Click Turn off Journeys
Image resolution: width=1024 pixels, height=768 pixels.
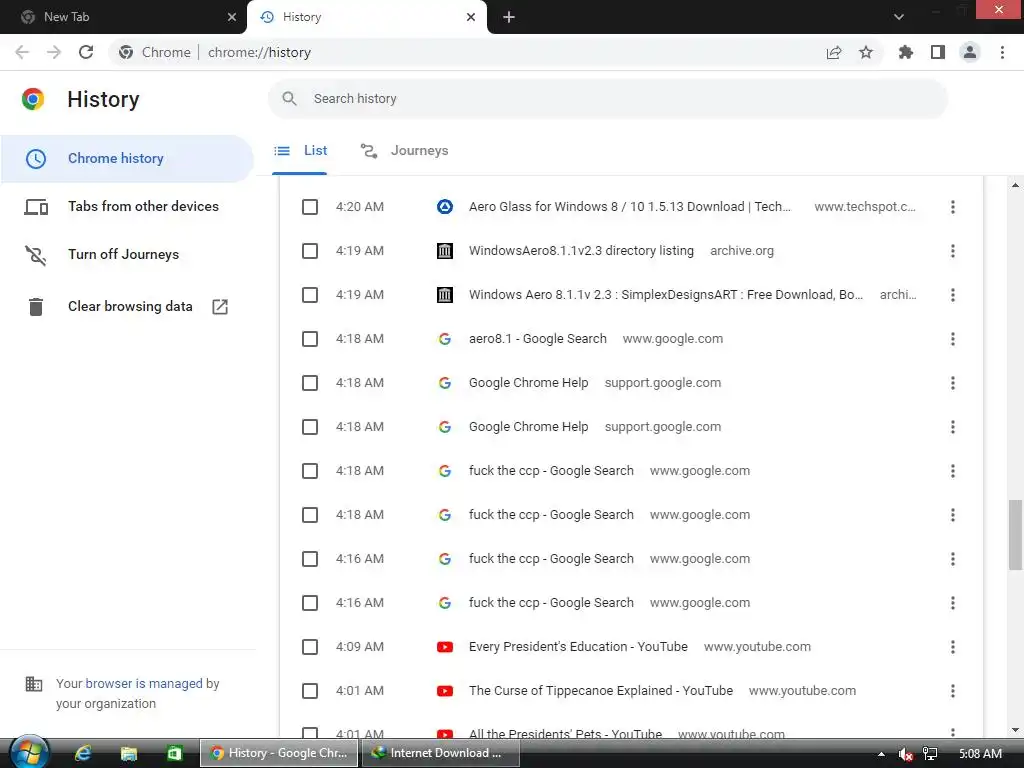127,255
